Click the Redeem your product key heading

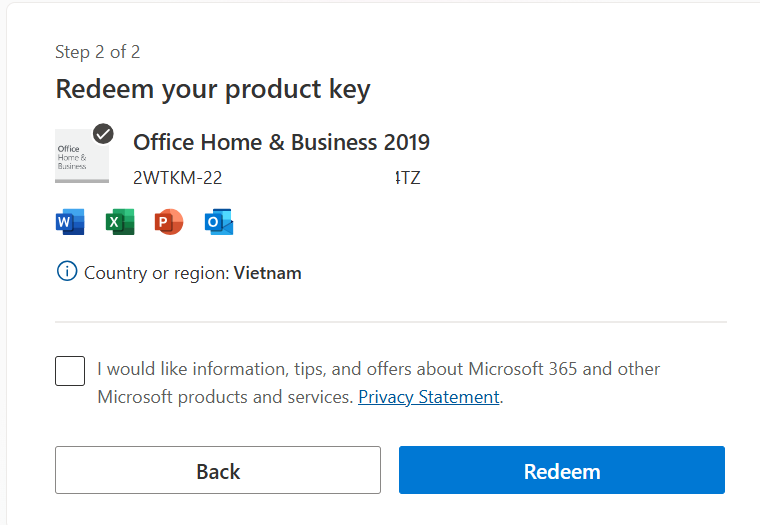coord(213,90)
